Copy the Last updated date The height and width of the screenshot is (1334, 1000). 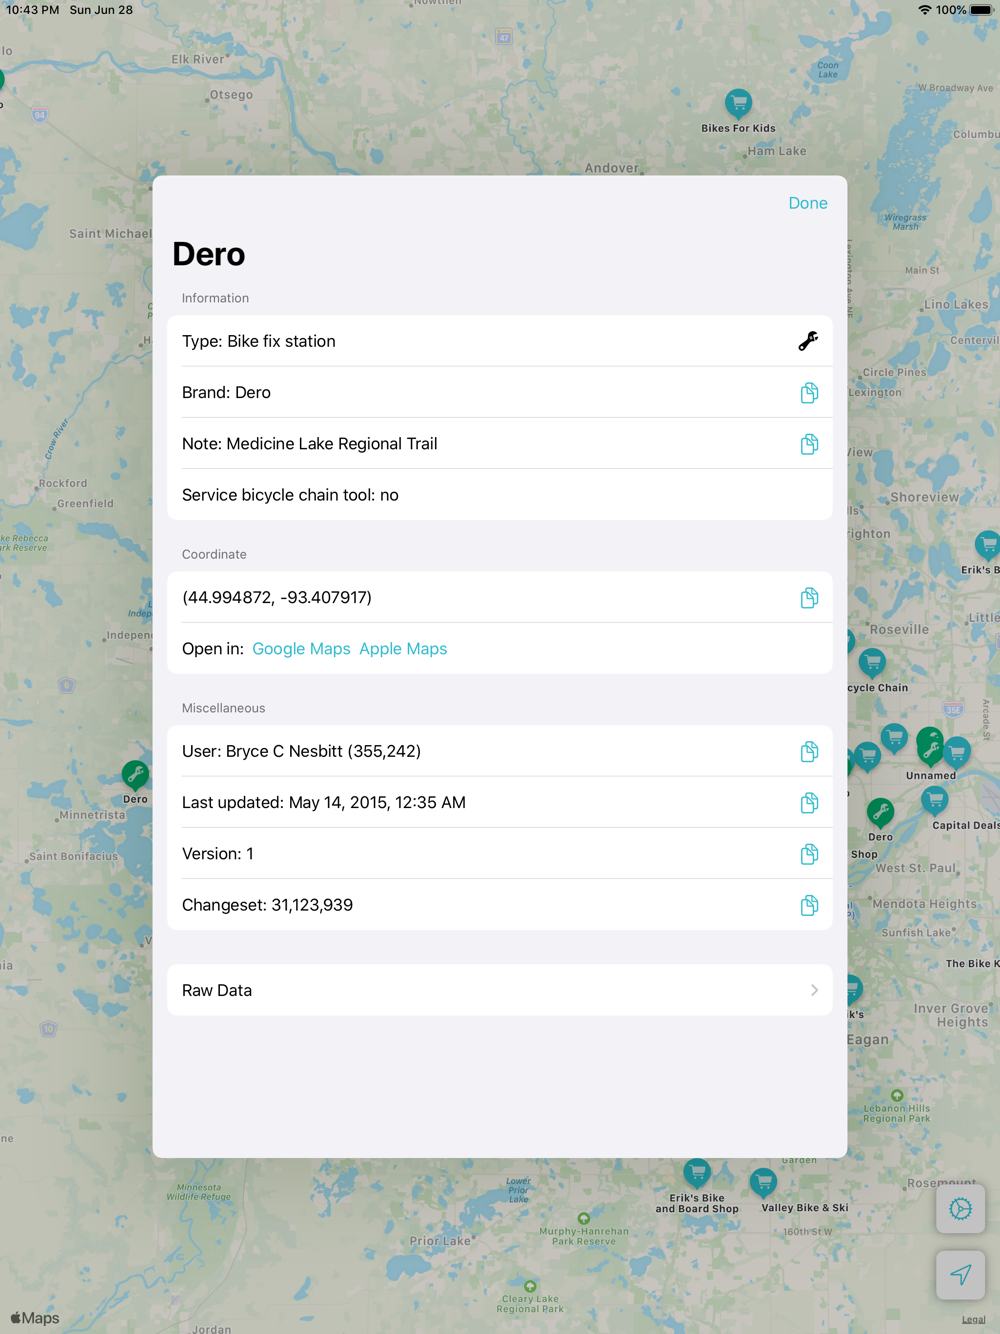pyautogui.click(x=809, y=803)
